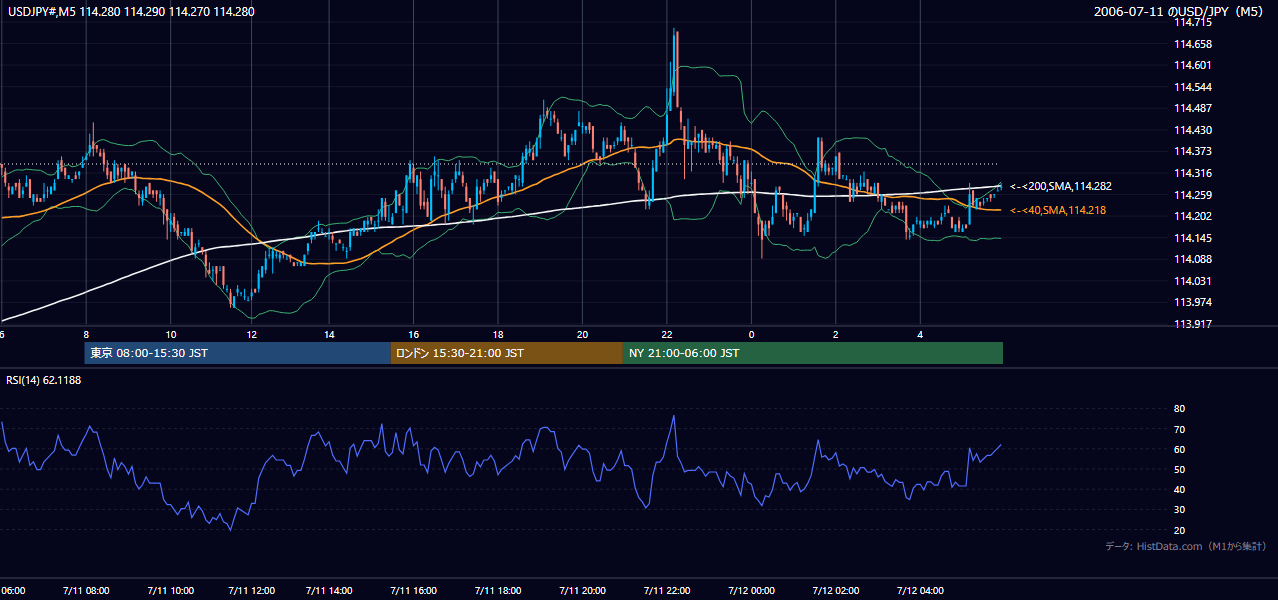Viewport: 1278px width, 600px height.
Task: Click price axis value 114.373
Action: pos(1192,152)
